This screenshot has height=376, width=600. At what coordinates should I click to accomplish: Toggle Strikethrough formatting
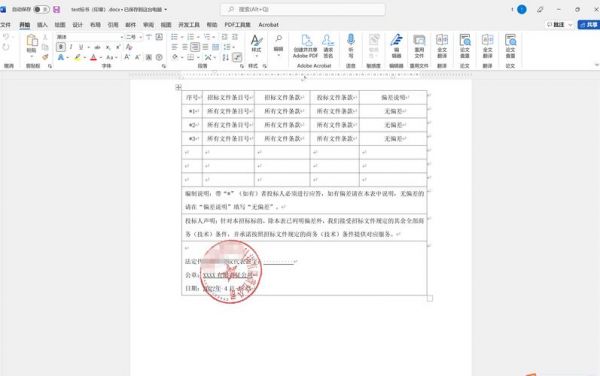click(x=98, y=47)
